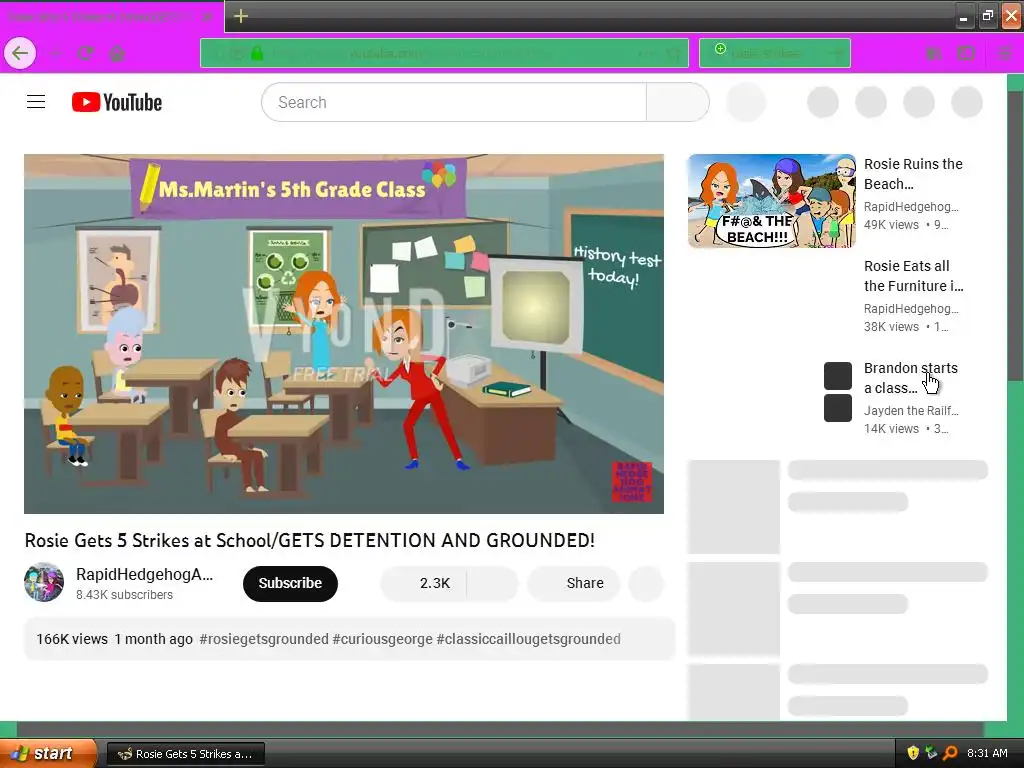This screenshot has width=1024, height=768.
Task: Click the network tray icon beside the shield
Action: [931, 753]
